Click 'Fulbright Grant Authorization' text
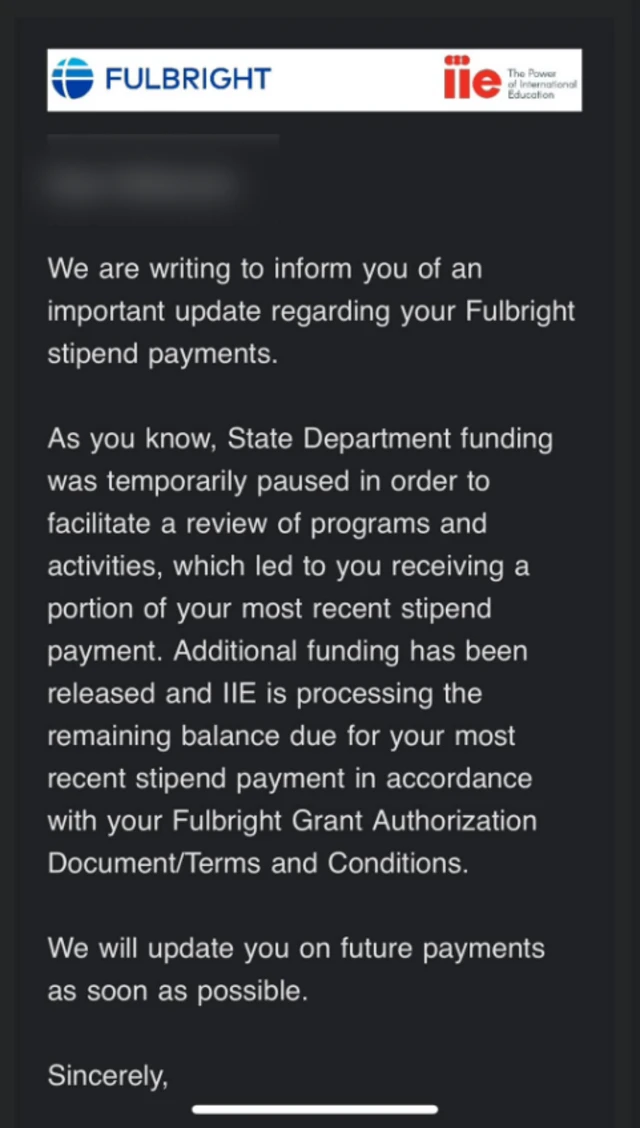 click(355, 821)
